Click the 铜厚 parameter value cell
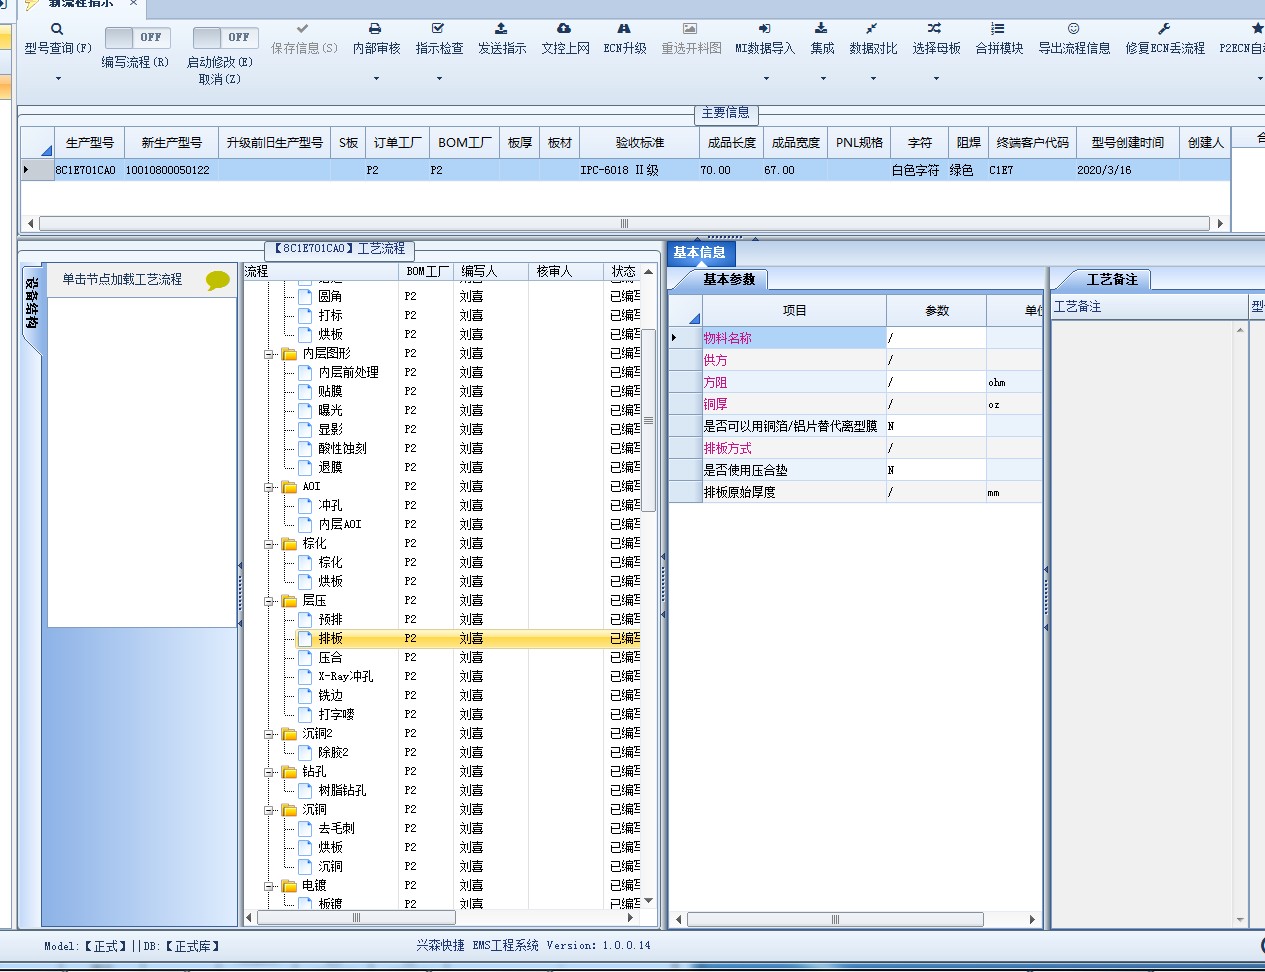Viewport: 1265px width, 972px height. (x=936, y=404)
